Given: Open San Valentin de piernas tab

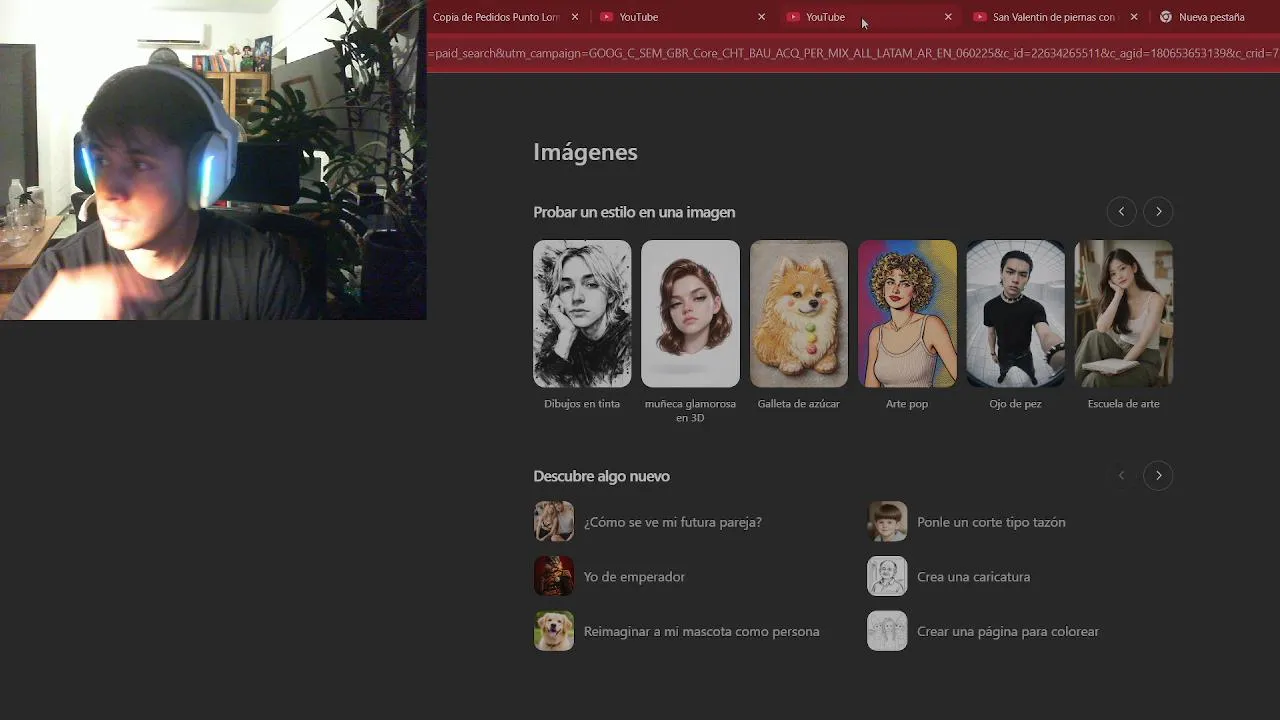Looking at the screenshot, I should click(x=1055, y=17).
